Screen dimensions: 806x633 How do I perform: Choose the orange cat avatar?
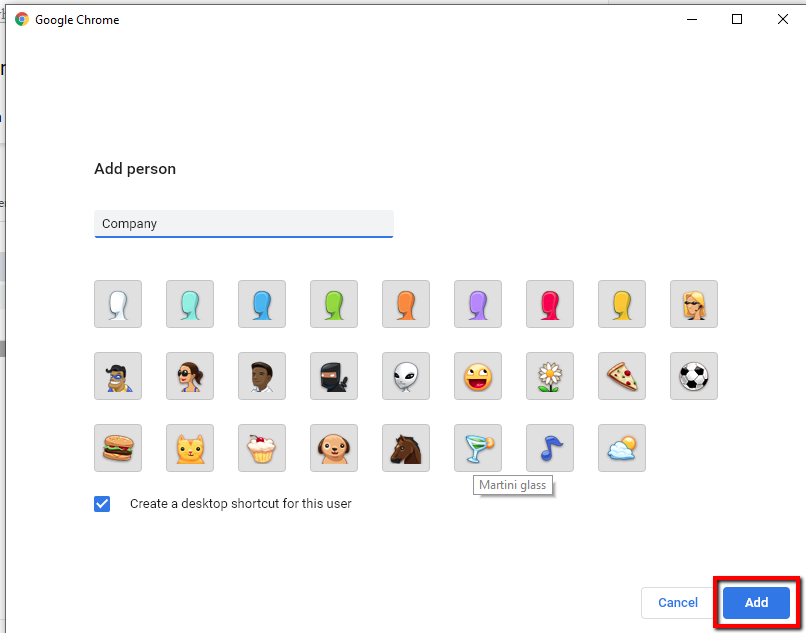click(190, 448)
